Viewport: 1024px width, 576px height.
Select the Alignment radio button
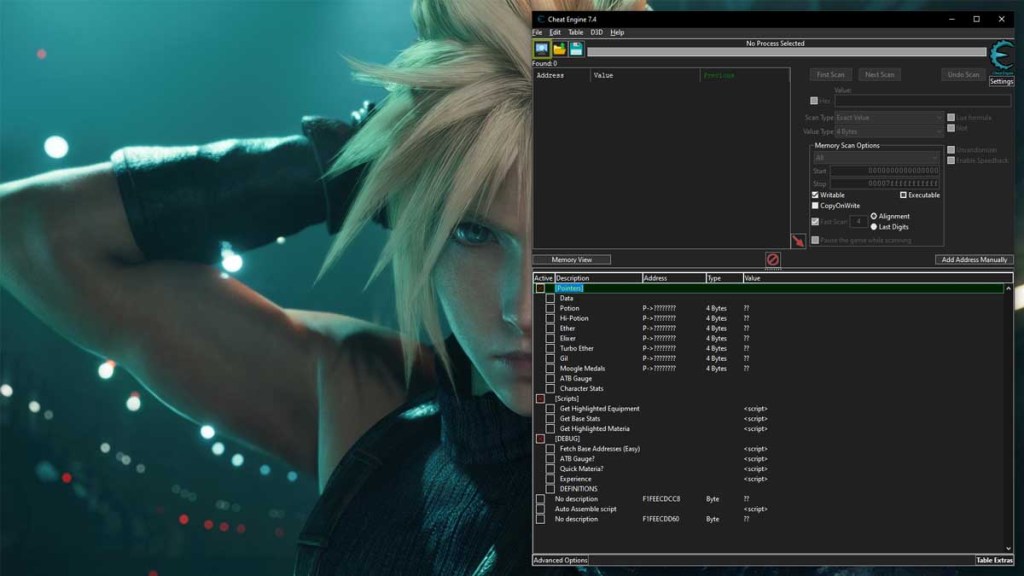pos(874,216)
